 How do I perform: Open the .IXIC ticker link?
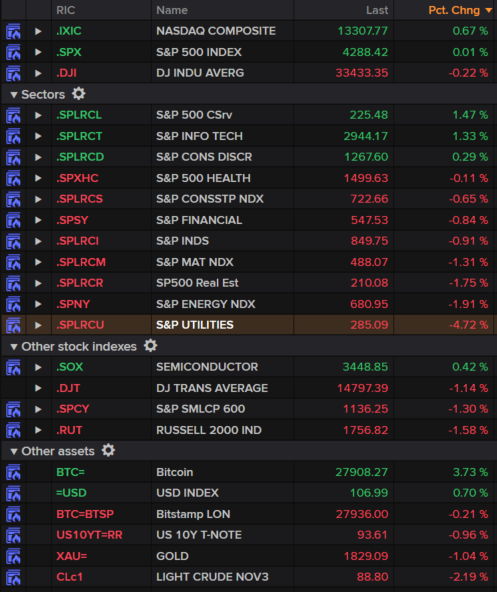coord(69,31)
